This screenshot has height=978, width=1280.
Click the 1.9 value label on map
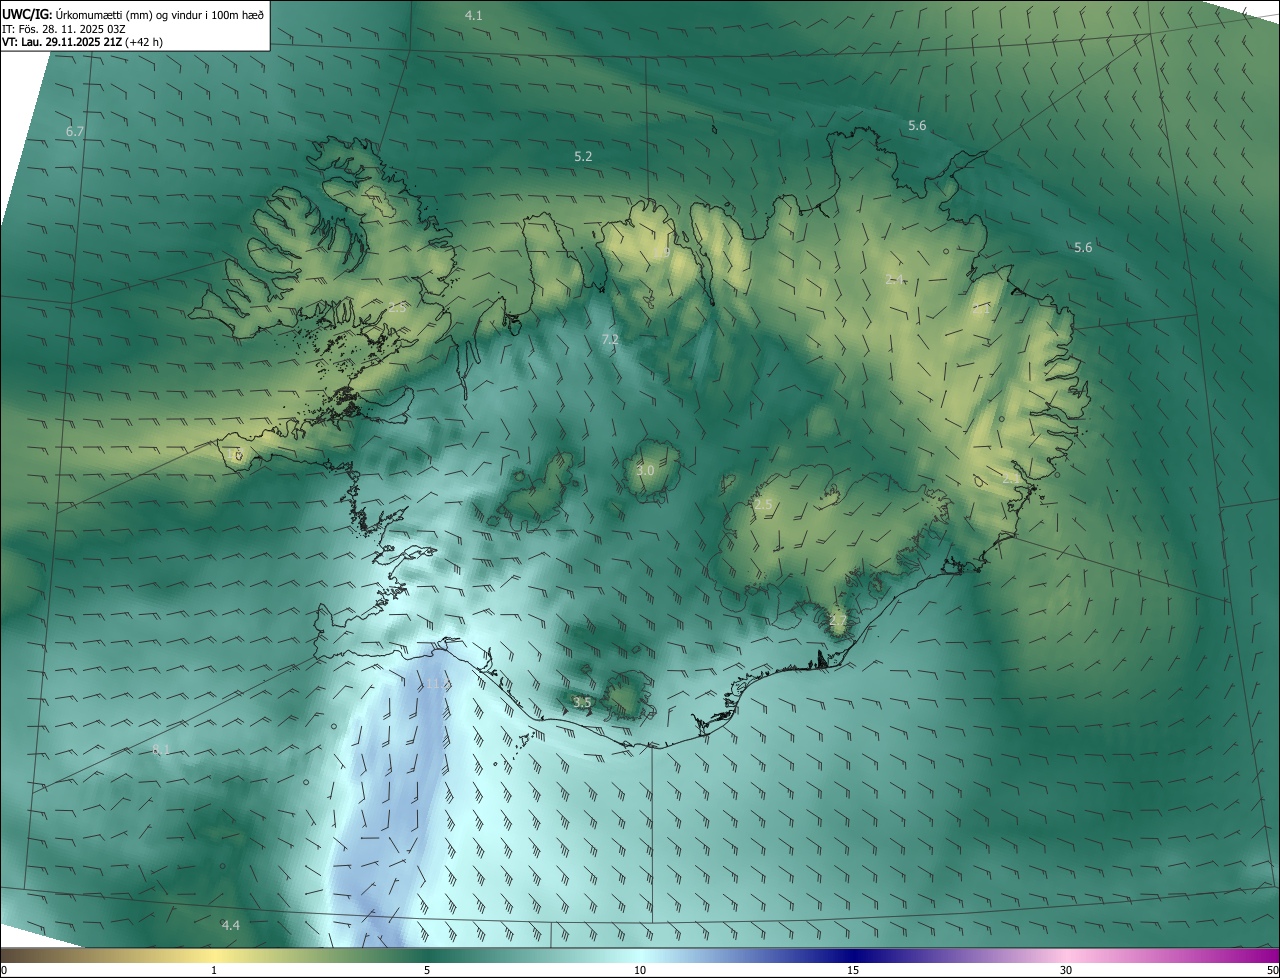click(x=663, y=252)
